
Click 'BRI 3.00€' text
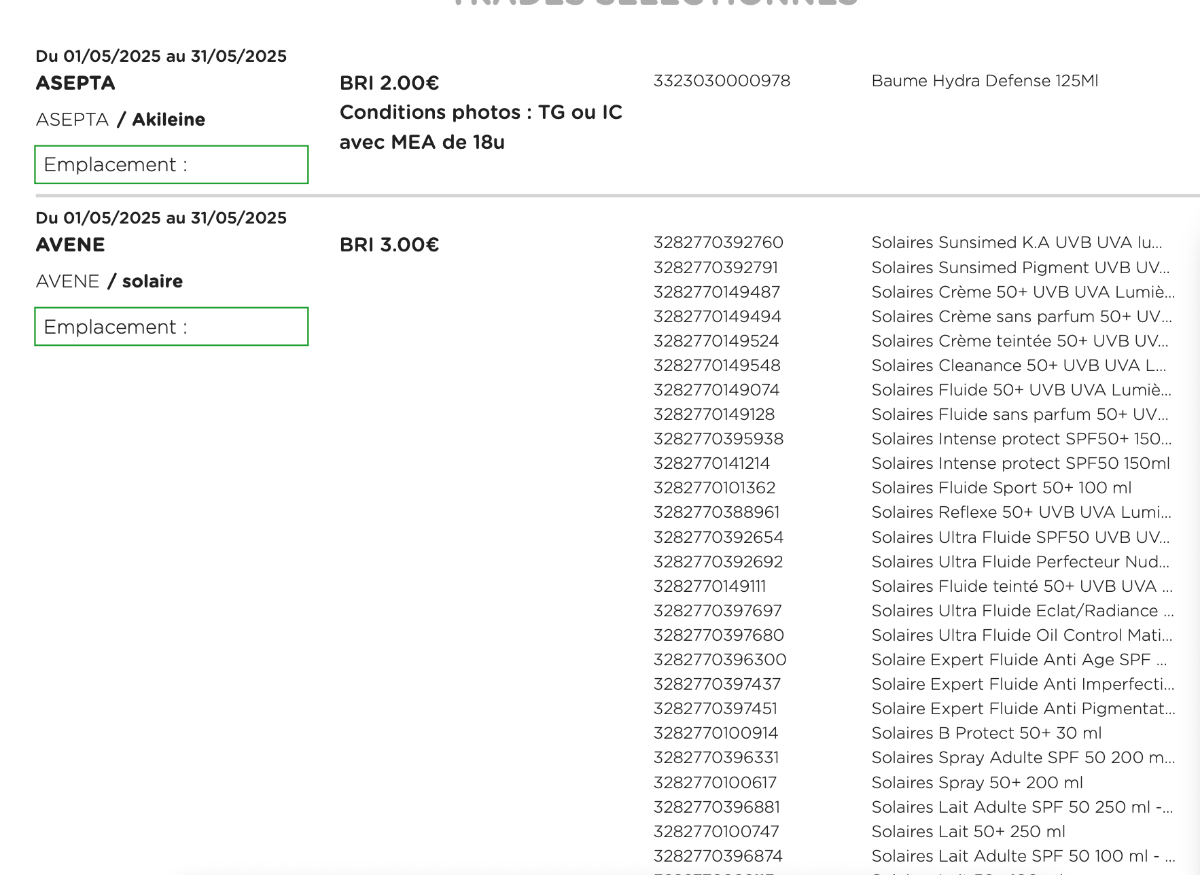coord(389,245)
